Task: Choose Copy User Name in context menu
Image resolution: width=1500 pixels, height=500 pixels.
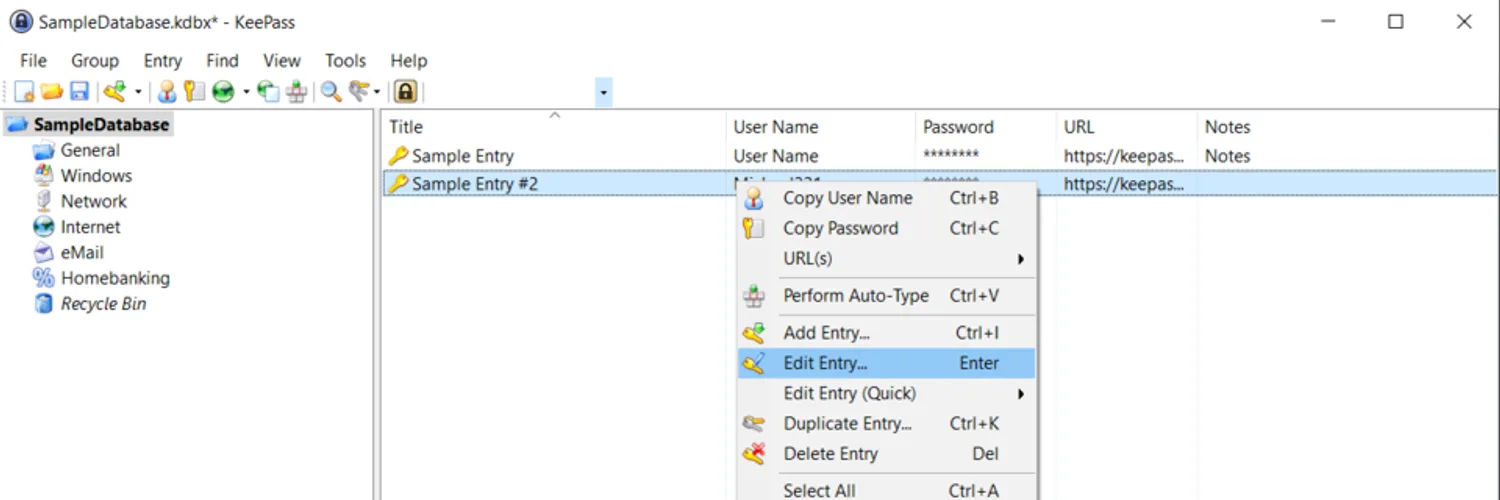Action: [x=887, y=198]
